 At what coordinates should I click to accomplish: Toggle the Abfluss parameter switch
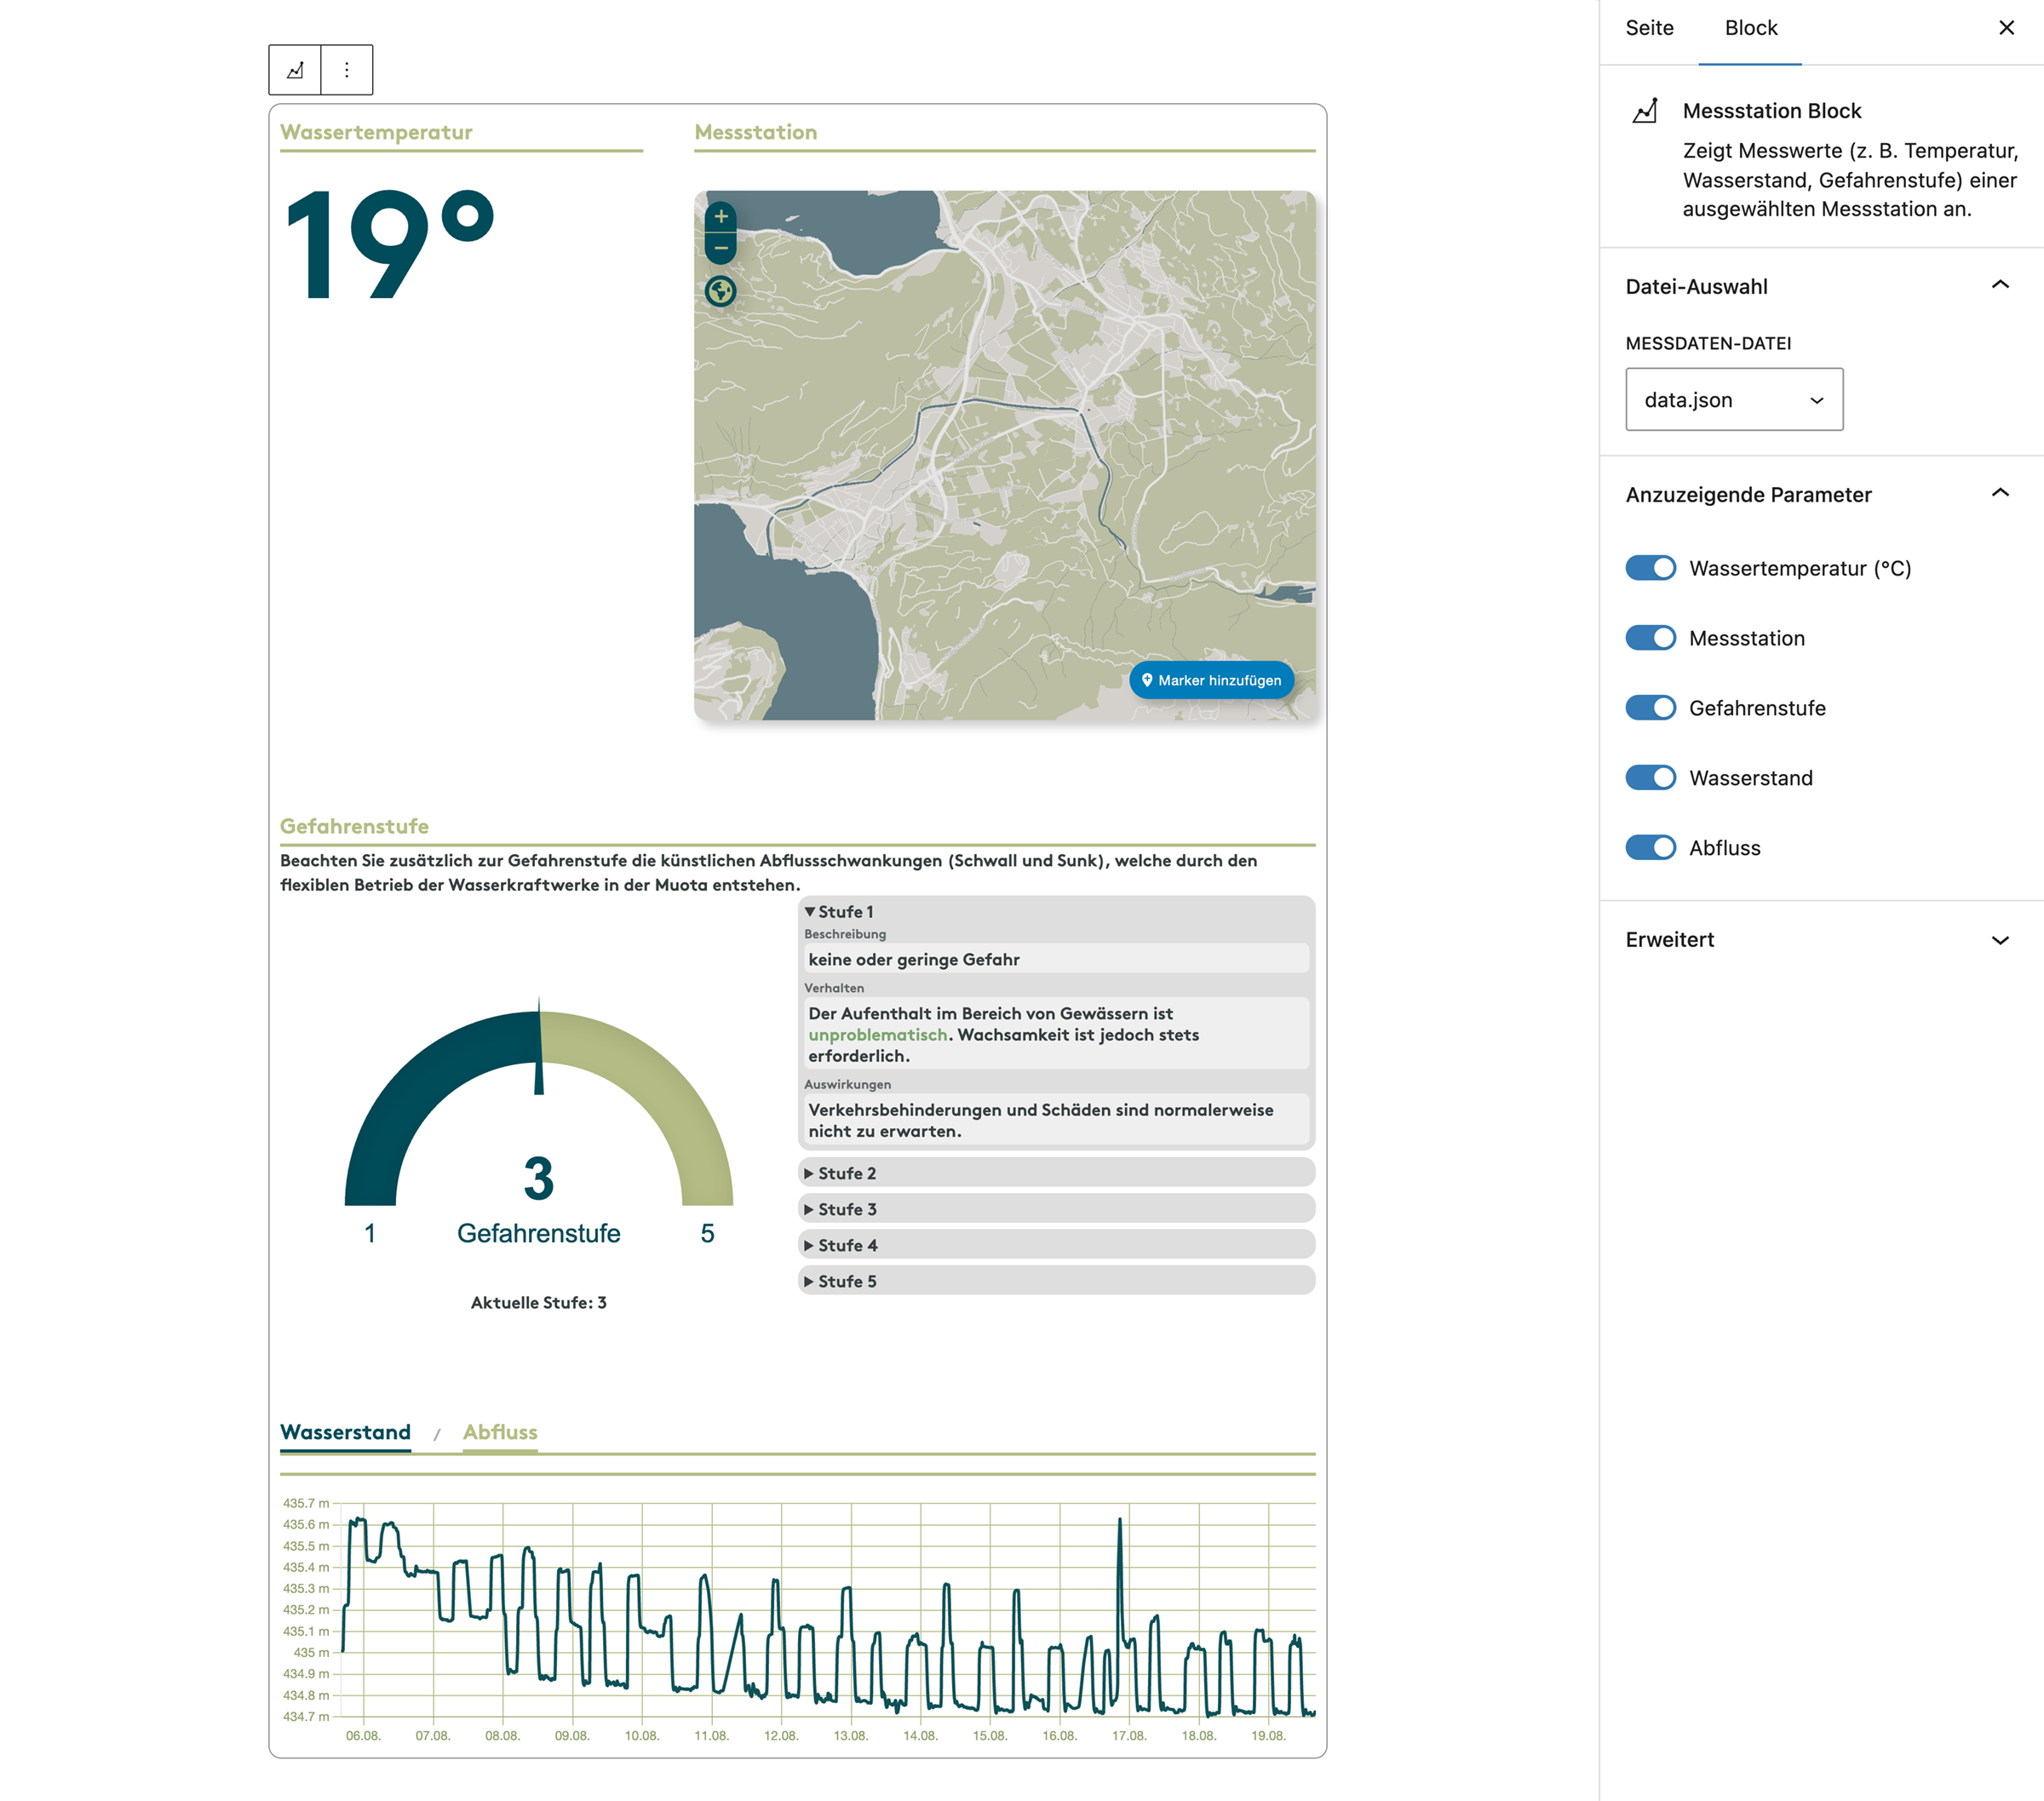point(1651,848)
